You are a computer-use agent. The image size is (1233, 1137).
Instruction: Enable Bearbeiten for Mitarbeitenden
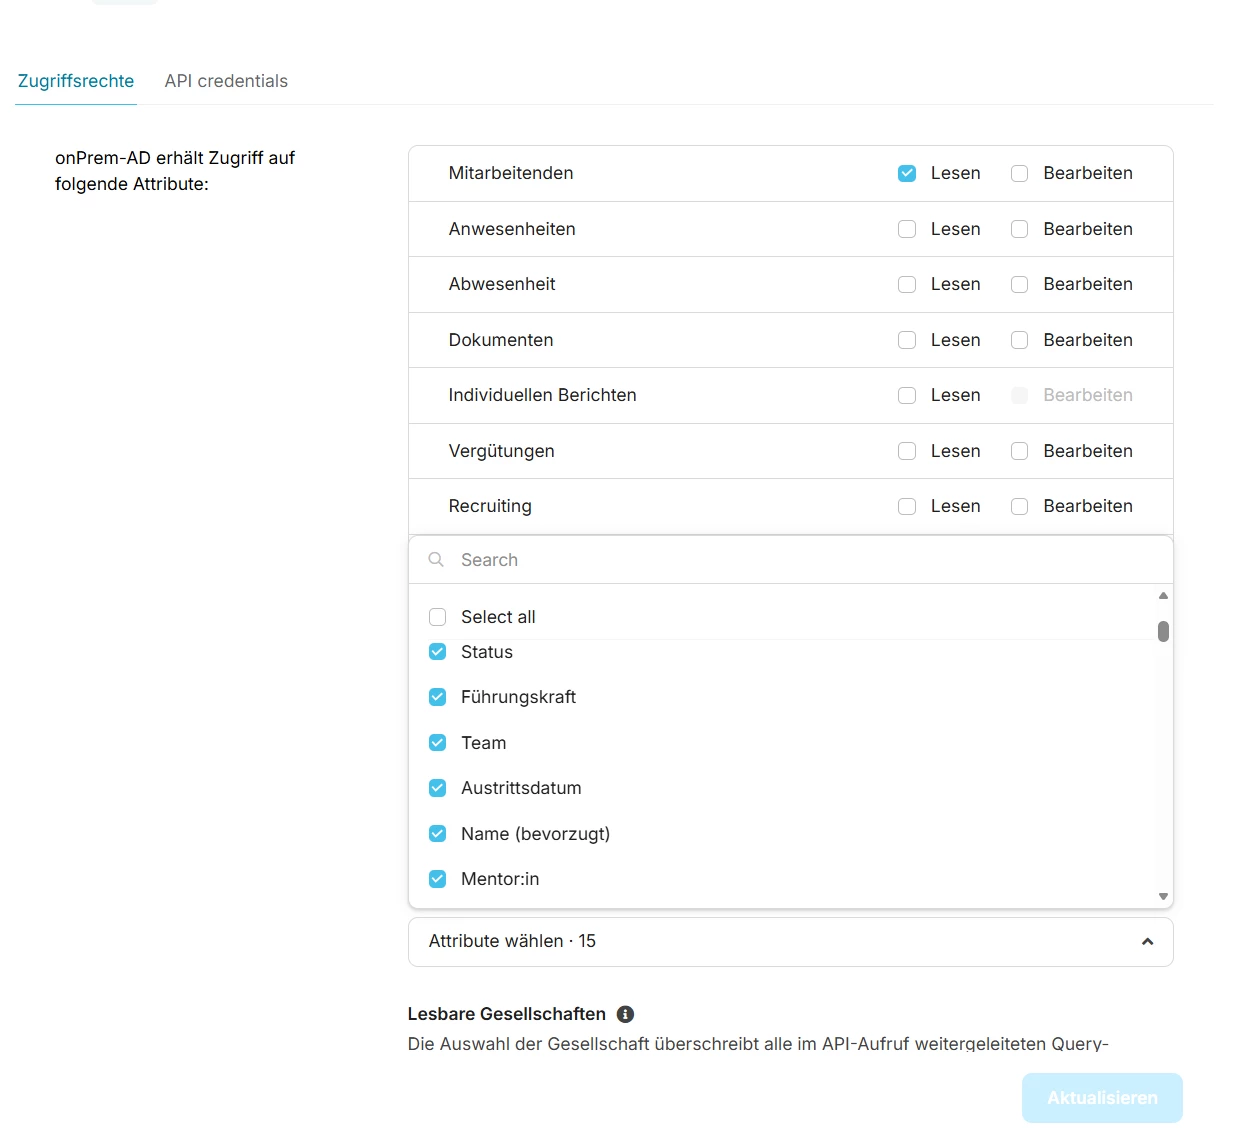pos(1019,174)
